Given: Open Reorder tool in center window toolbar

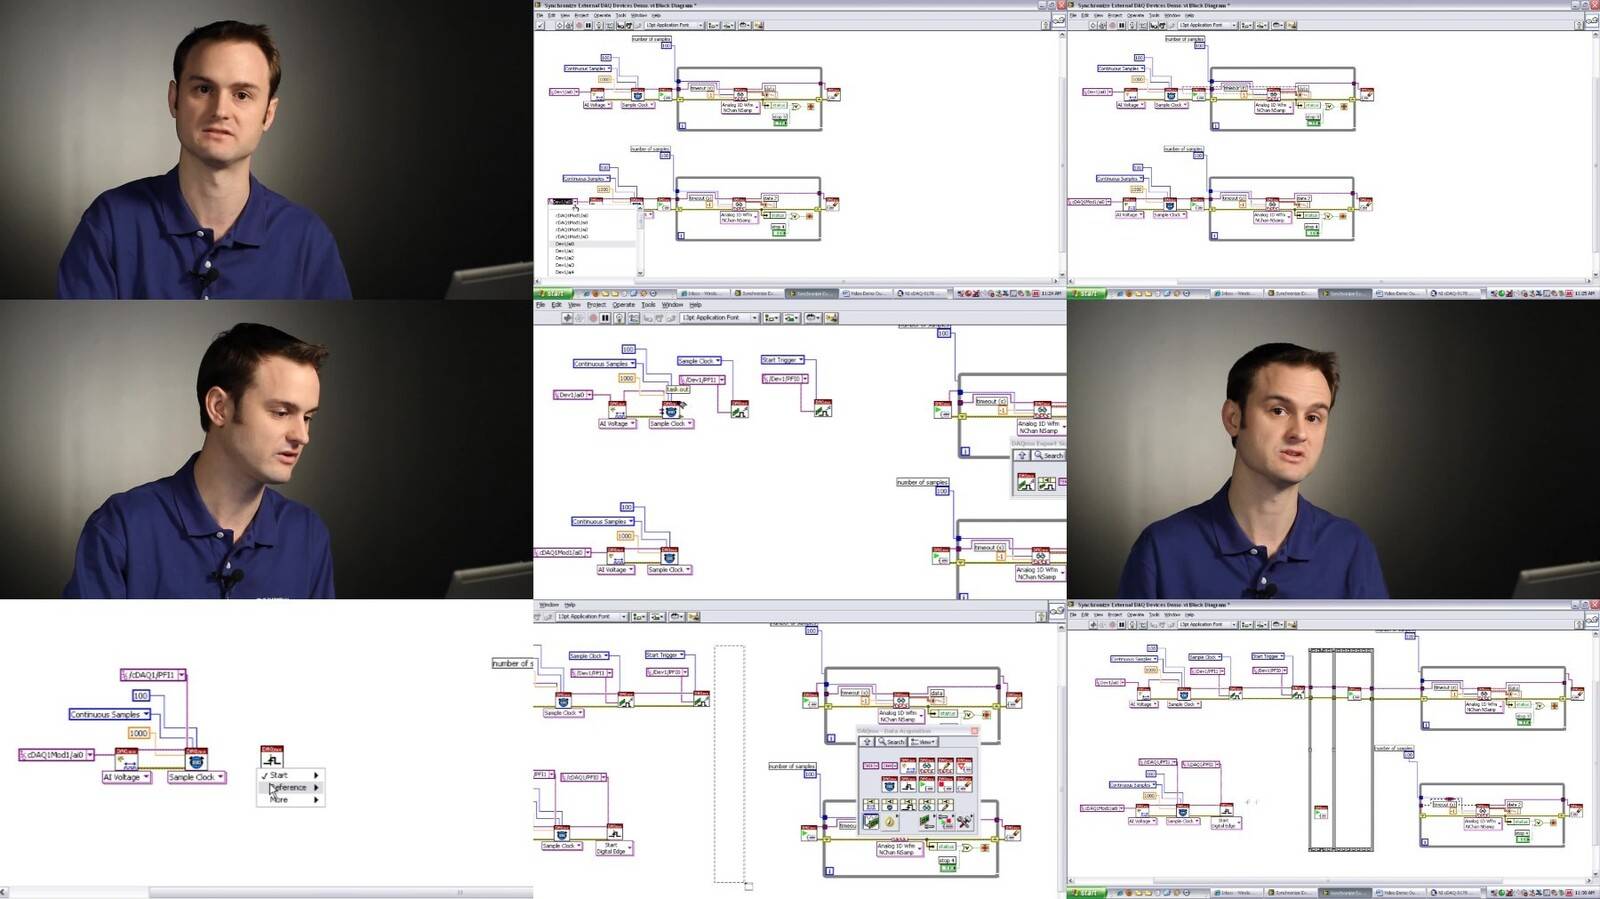Looking at the screenshot, I should tap(813, 318).
